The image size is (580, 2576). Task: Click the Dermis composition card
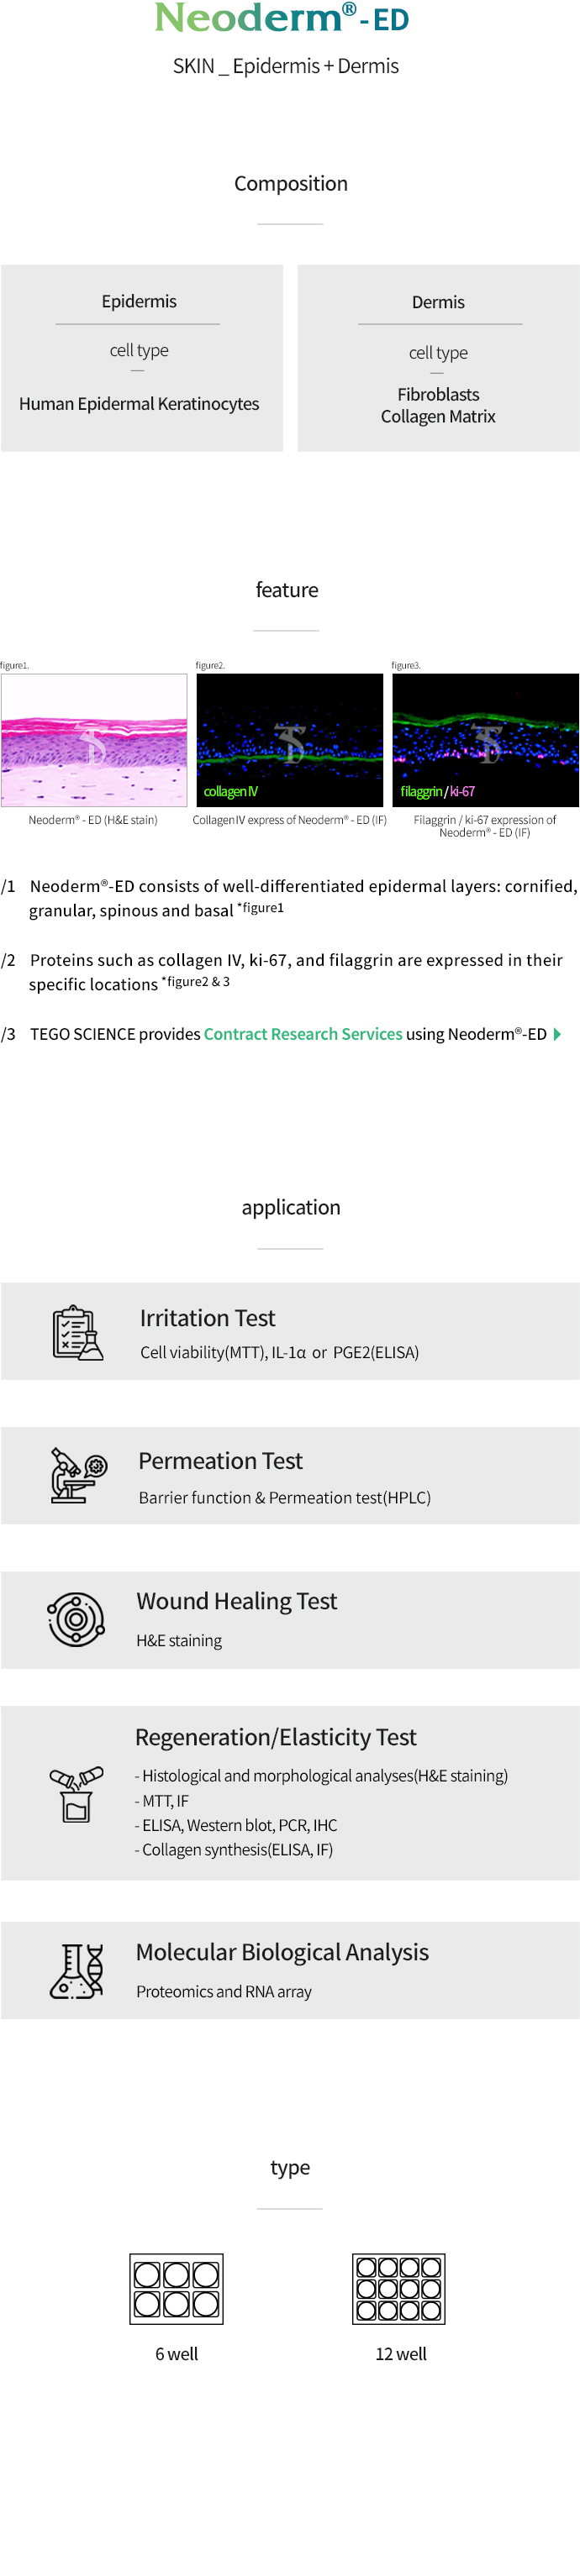point(438,358)
